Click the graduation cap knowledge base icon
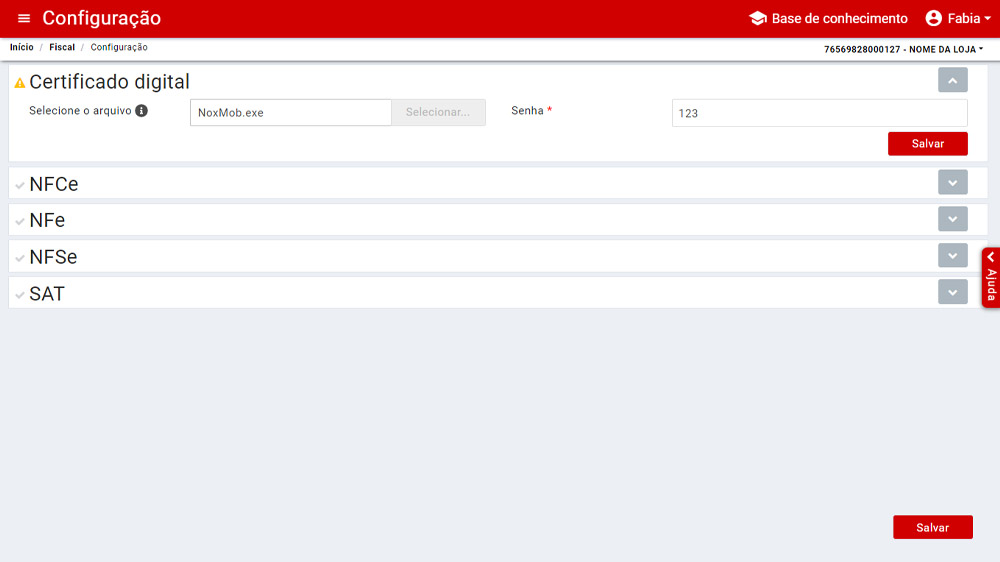Viewport: 1000px width, 562px height. click(x=758, y=19)
